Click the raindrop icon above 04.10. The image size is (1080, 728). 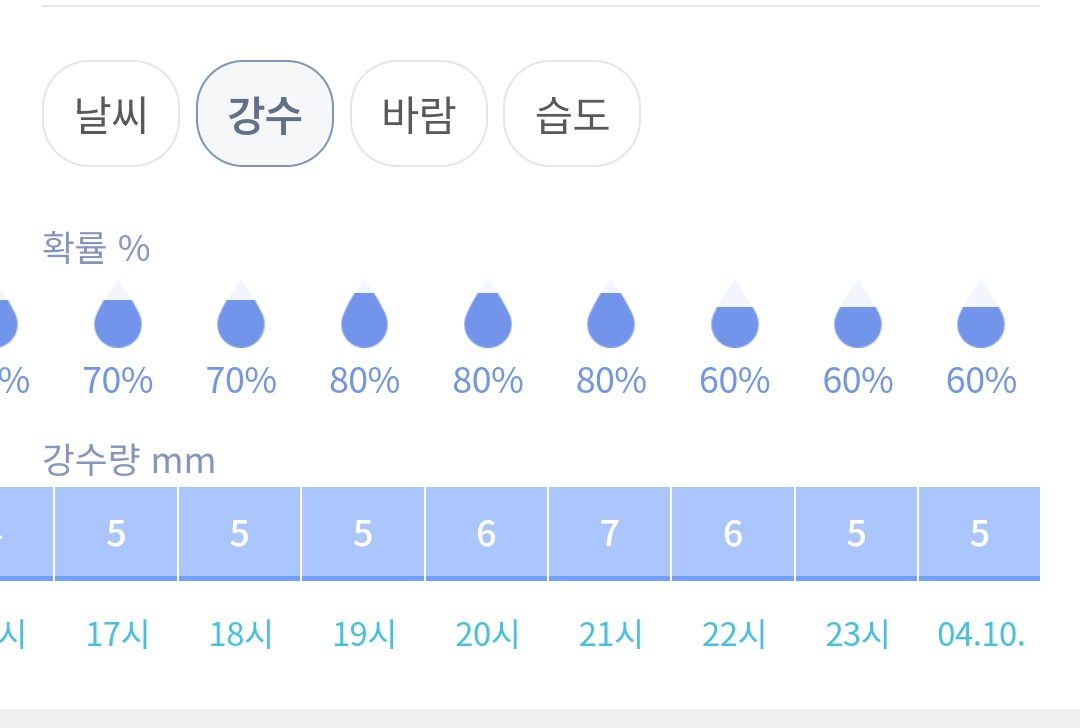pos(981,314)
